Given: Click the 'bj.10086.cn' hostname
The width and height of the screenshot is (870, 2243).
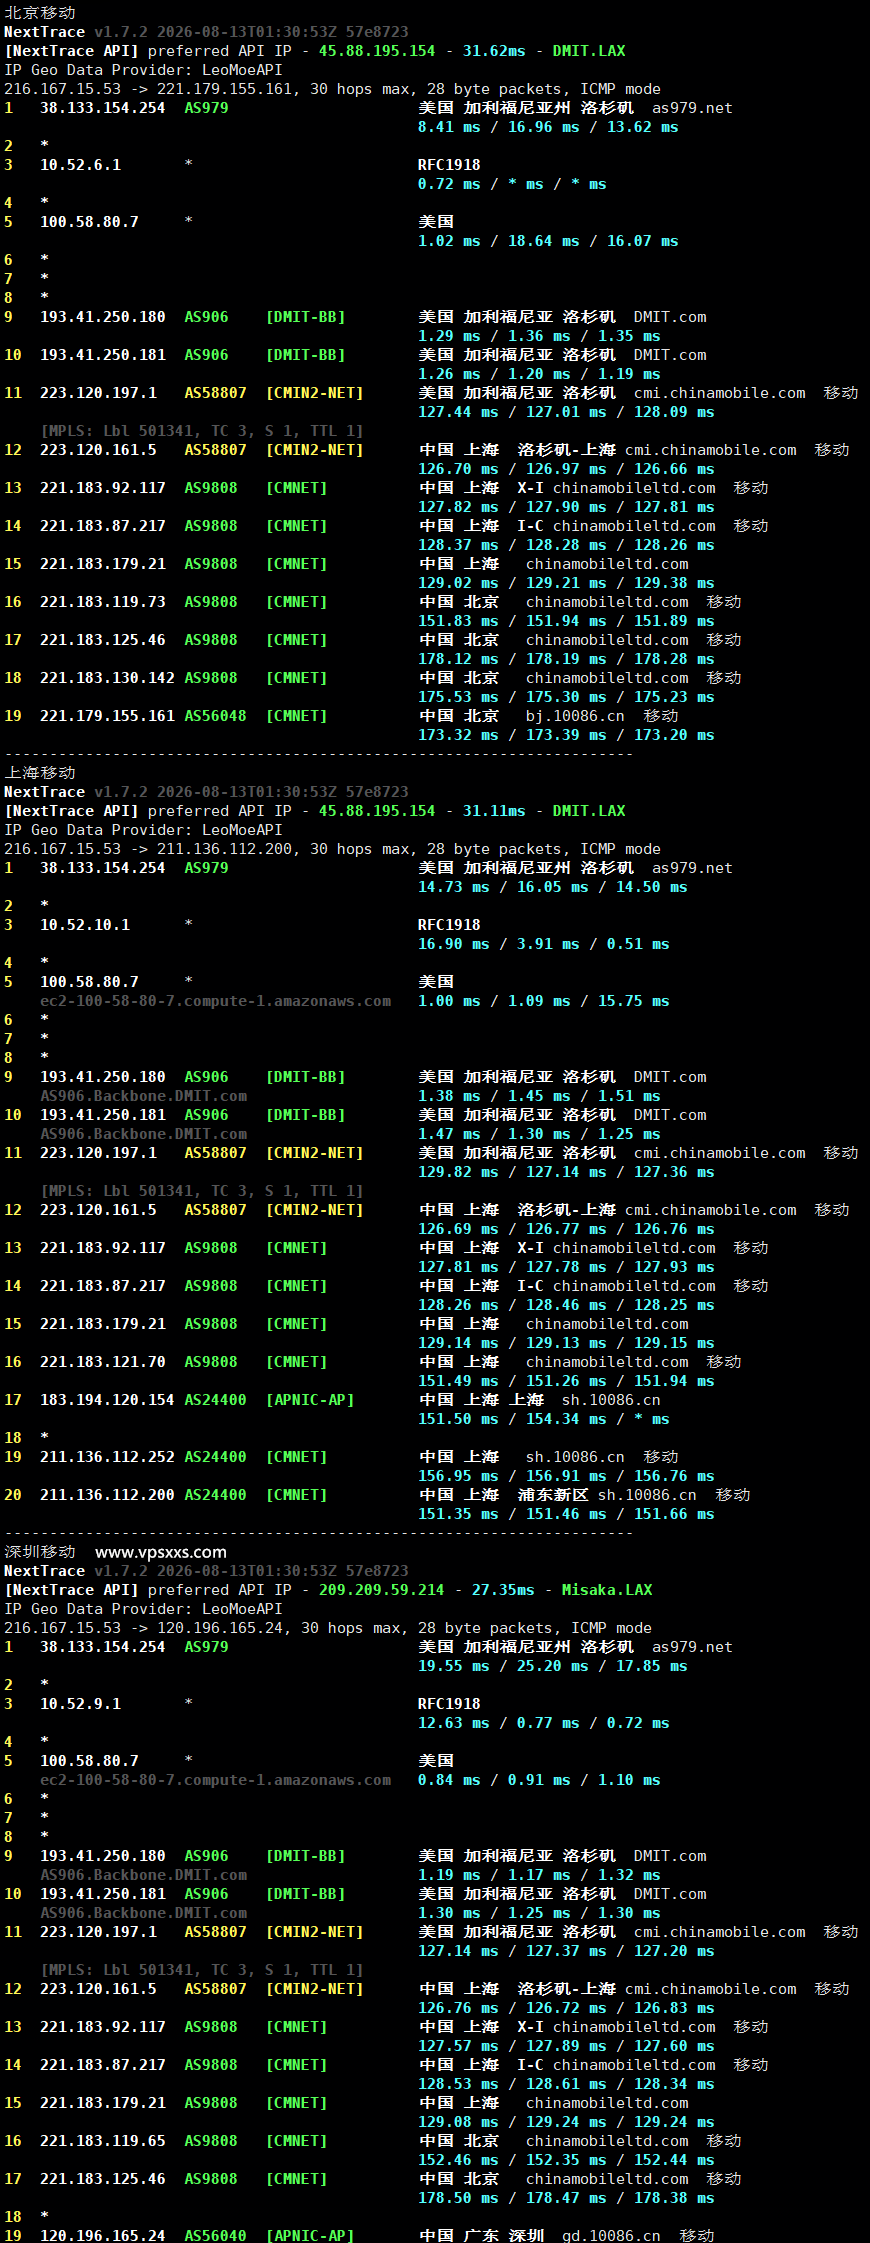Looking at the screenshot, I should (575, 715).
